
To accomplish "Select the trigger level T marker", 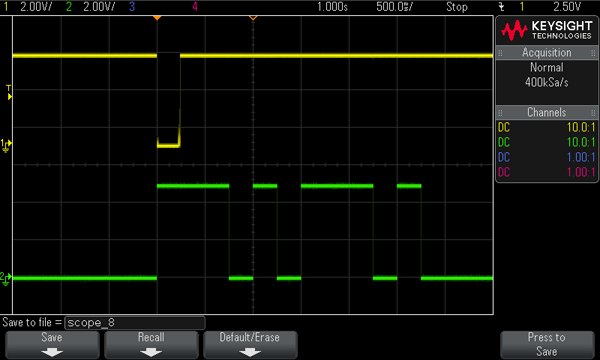I will 9,93.
